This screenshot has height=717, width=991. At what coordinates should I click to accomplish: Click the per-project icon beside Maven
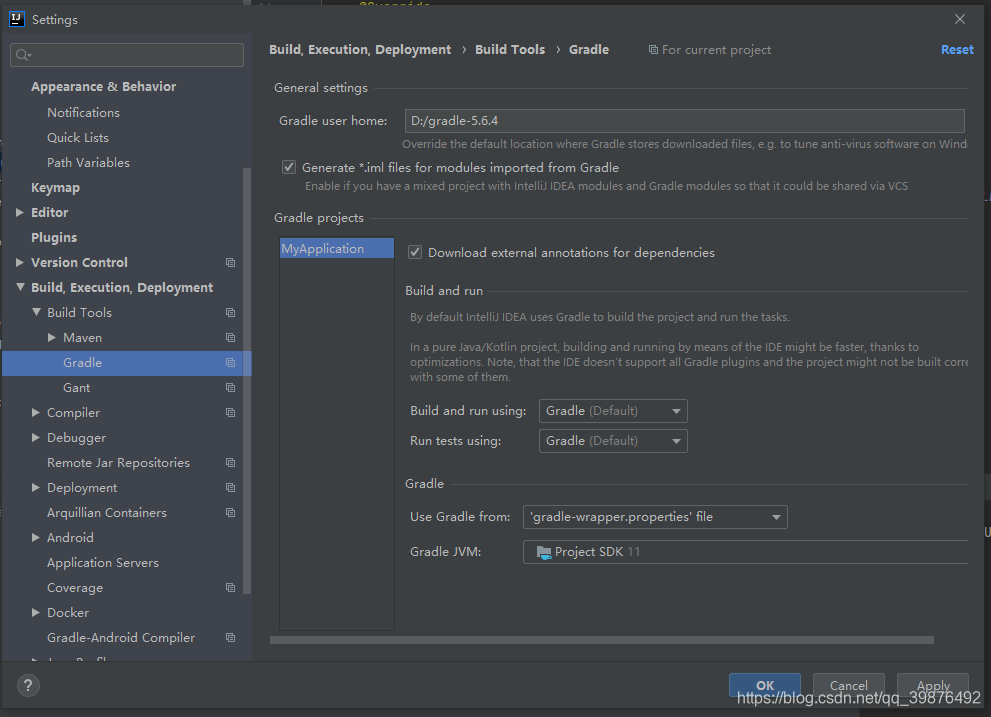click(x=230, y=337)
